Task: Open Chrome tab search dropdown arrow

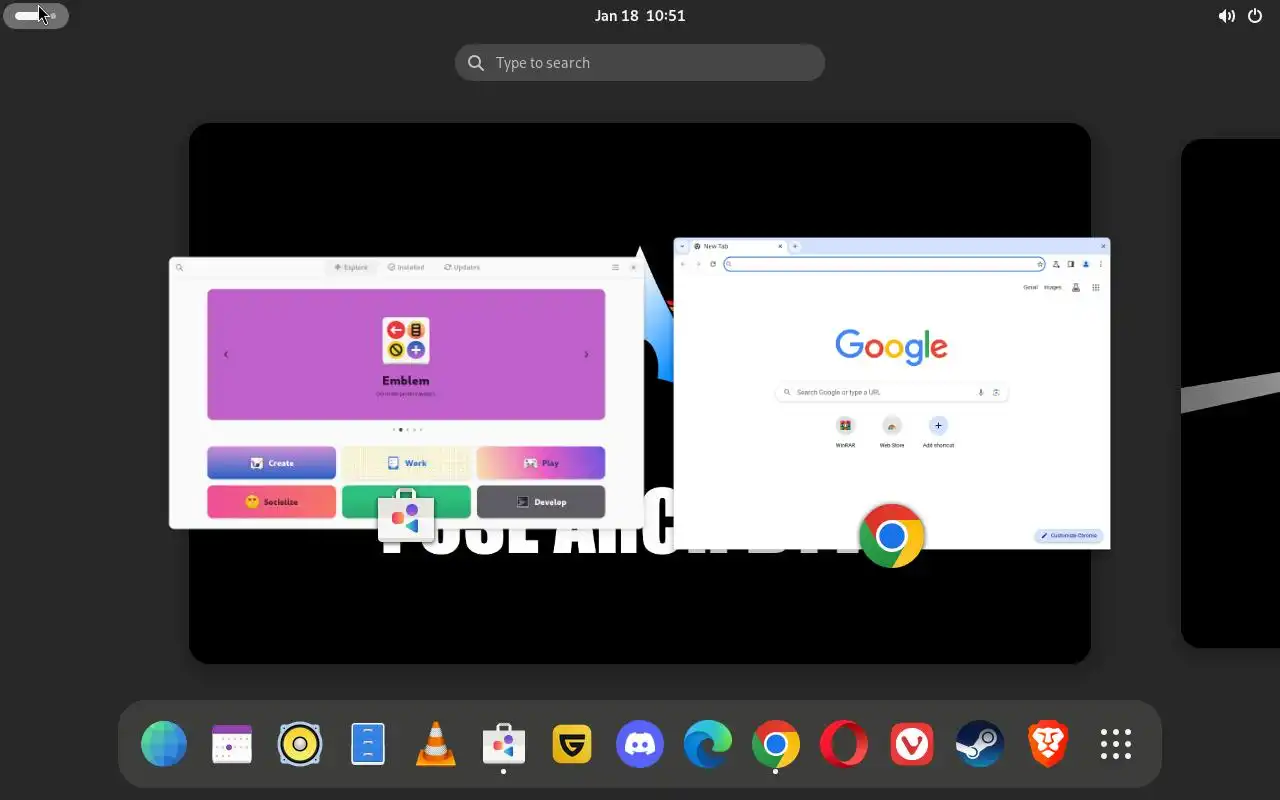Action: [x=682, y=246]
